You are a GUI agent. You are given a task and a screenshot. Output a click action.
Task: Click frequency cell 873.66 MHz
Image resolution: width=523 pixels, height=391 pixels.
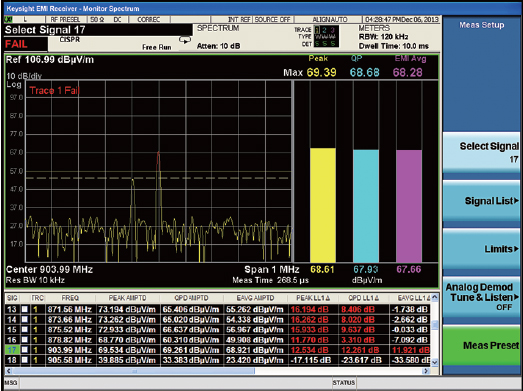(x=70, y=320)
